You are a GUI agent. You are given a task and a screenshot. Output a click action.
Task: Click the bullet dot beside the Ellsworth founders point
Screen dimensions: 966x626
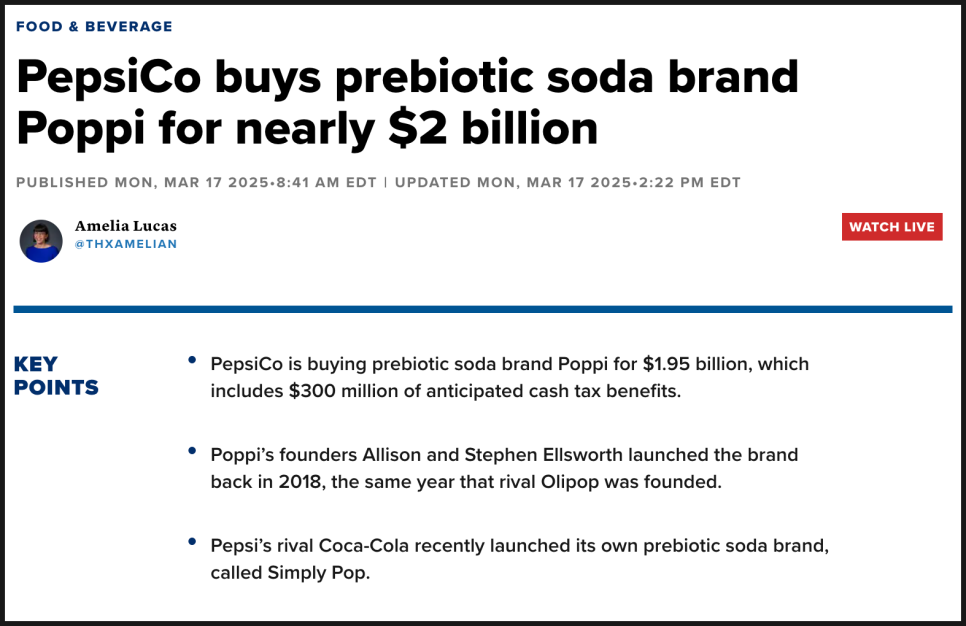pos(192,451)
